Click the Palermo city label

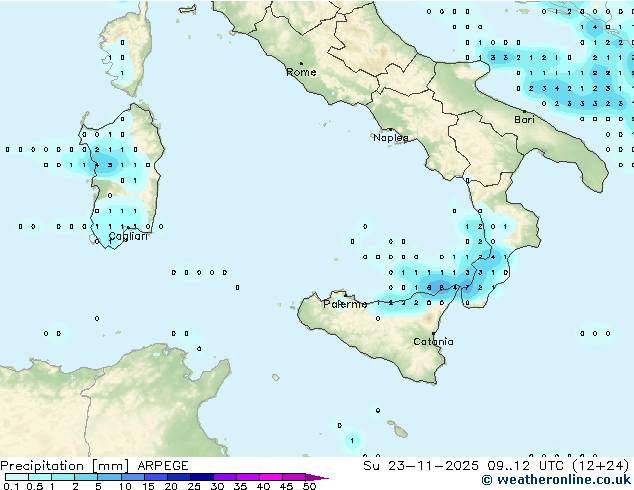[x=344, y=304]
